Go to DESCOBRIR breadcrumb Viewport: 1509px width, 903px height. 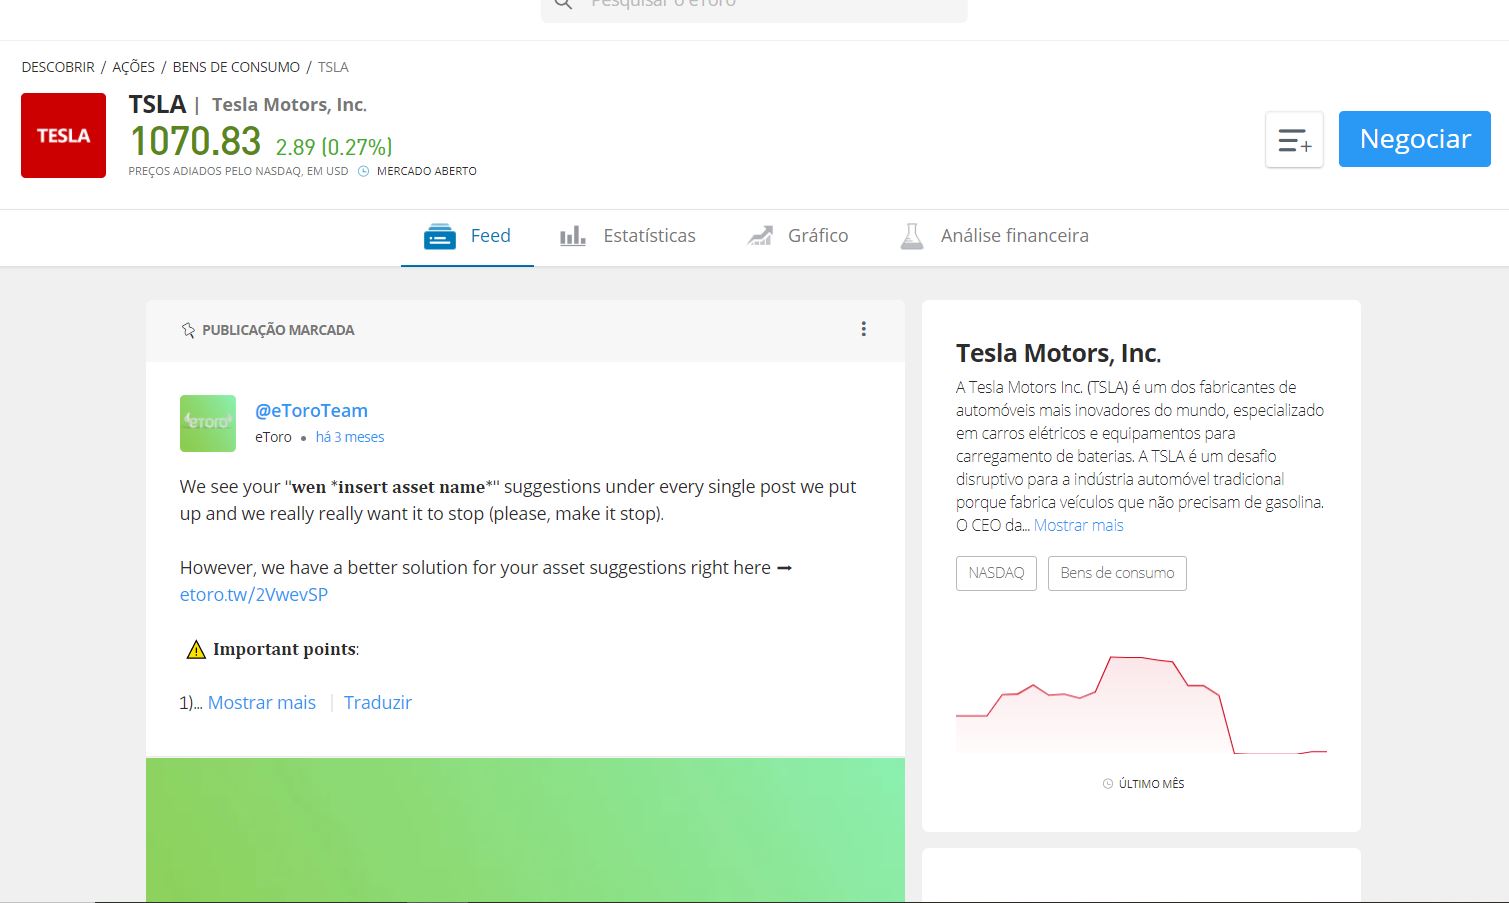(58, 67)
